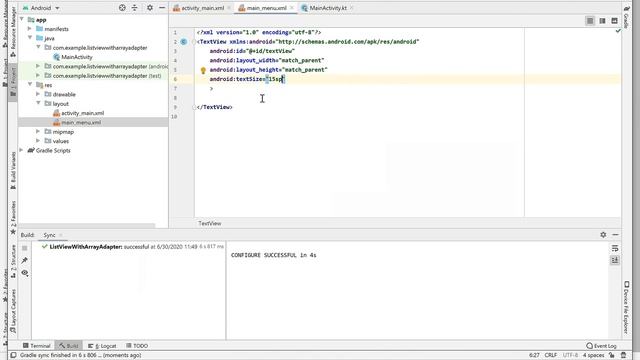Image resolution: width=640 pixels, height=360 pixels.
Task: Open the Event Log
Action: (x=601, y=346)
